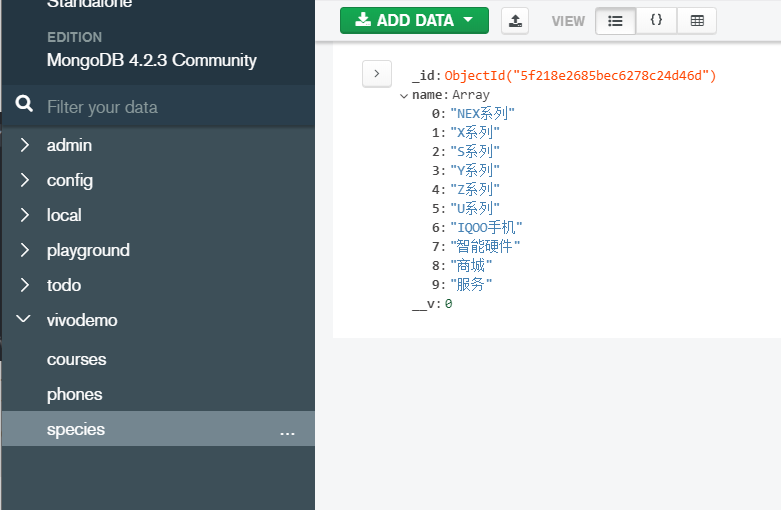Expand the playground database
781x510 pixels.
click(x=24, y=250)
